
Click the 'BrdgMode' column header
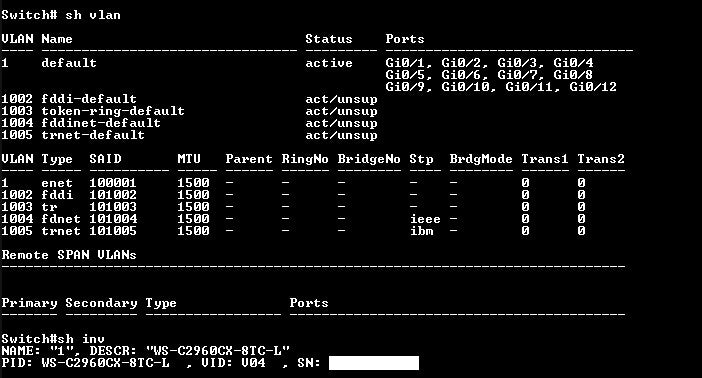(x=481, y=159)
